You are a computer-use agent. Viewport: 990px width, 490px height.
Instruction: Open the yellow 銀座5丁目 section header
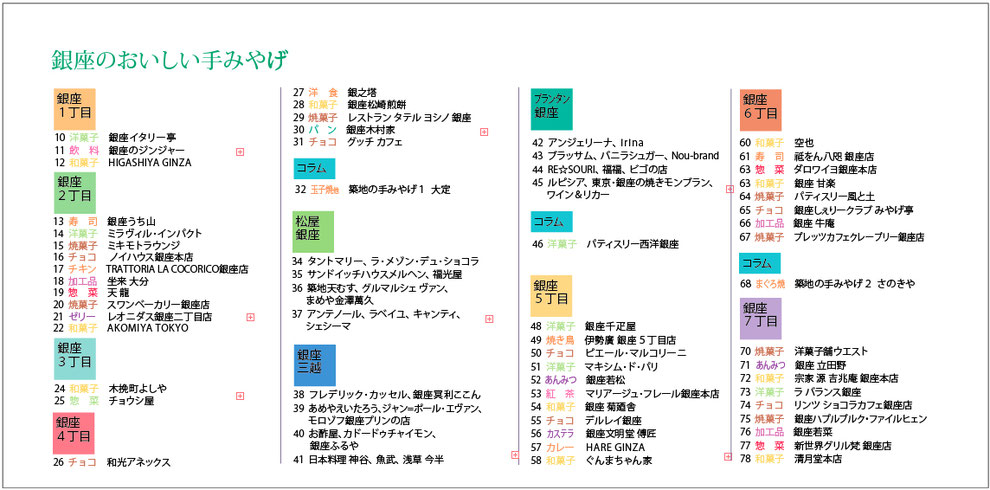click(x=552, y=296)
